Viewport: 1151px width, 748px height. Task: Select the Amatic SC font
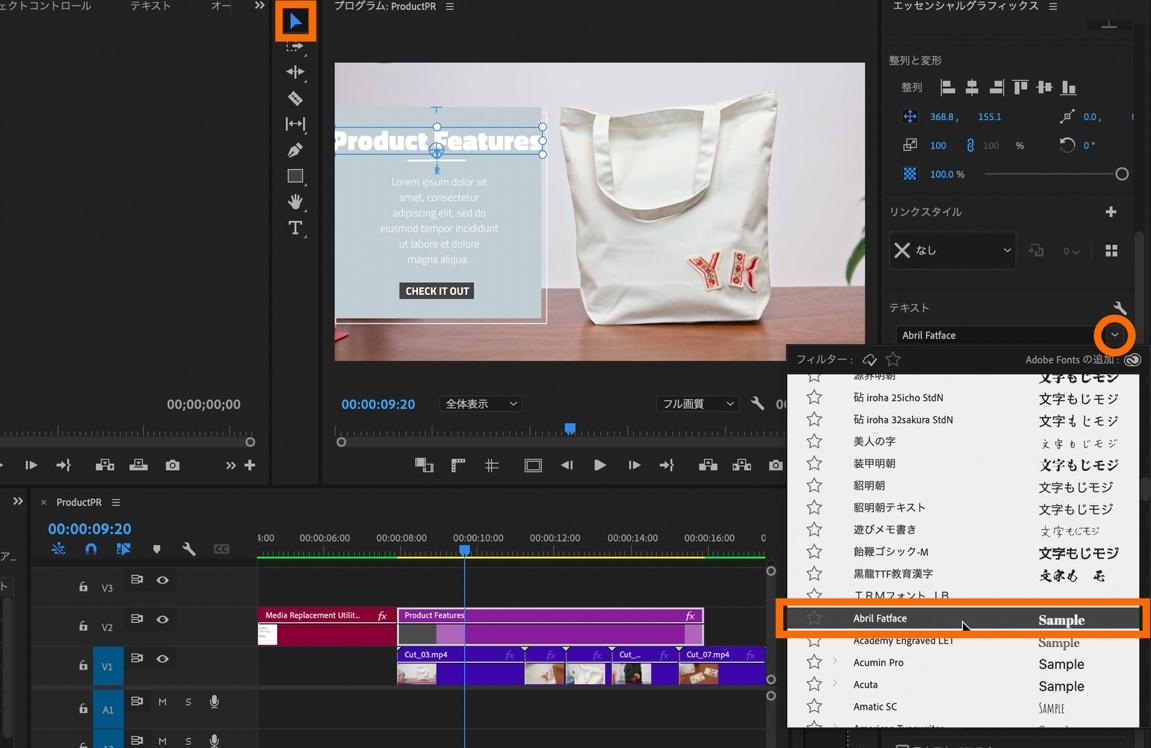click(x=875, y=707)
